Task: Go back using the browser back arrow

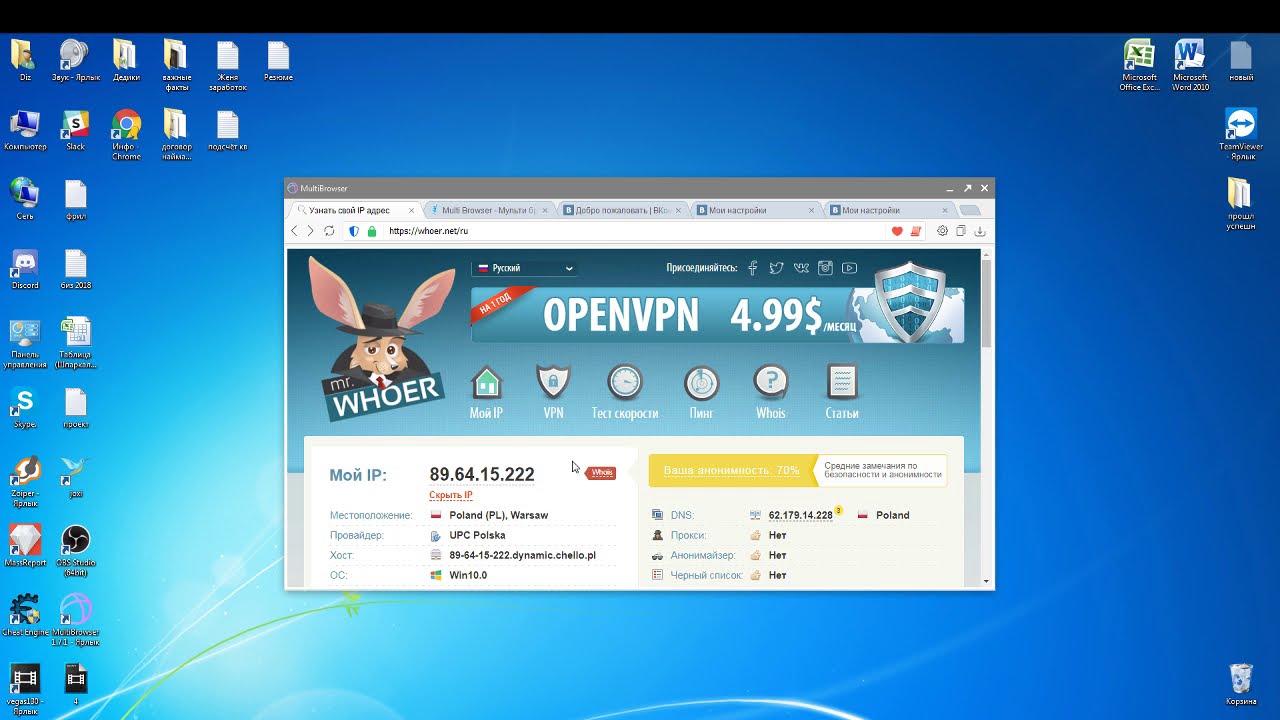Action: click(x=294, y=231)
